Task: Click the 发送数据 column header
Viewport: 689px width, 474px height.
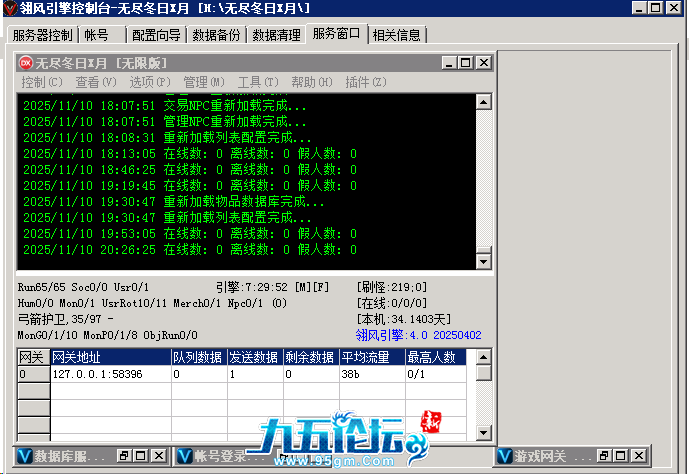Action: point(255,358)
